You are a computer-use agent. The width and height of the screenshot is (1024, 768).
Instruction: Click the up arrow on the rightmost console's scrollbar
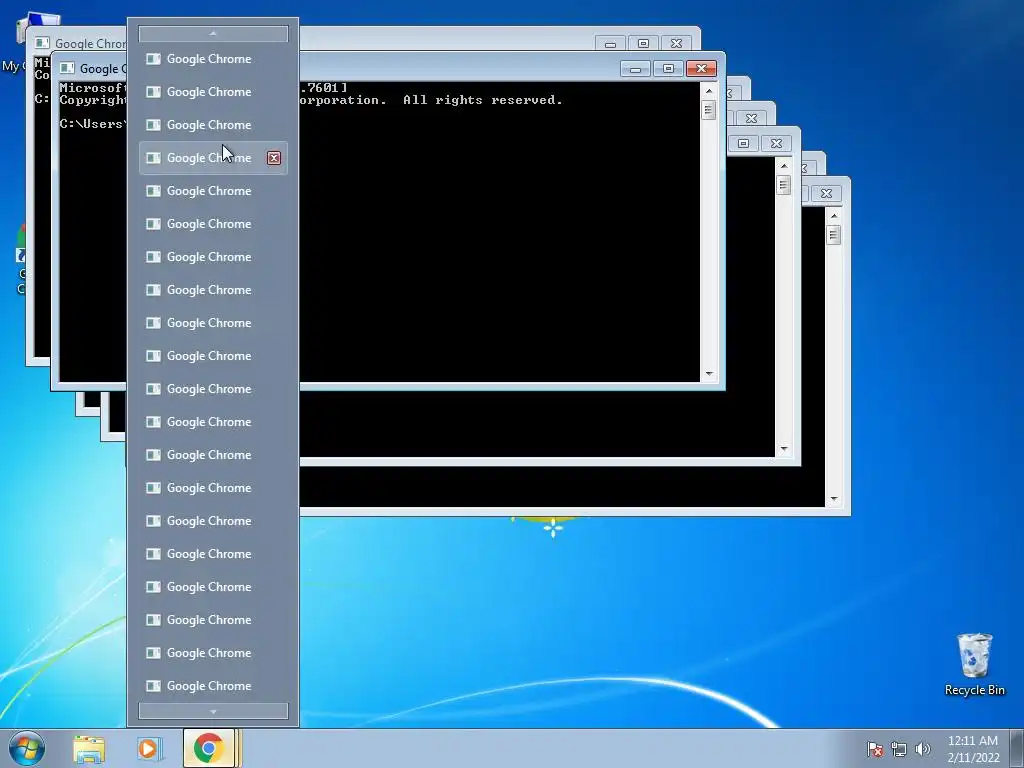click(834, 216)
